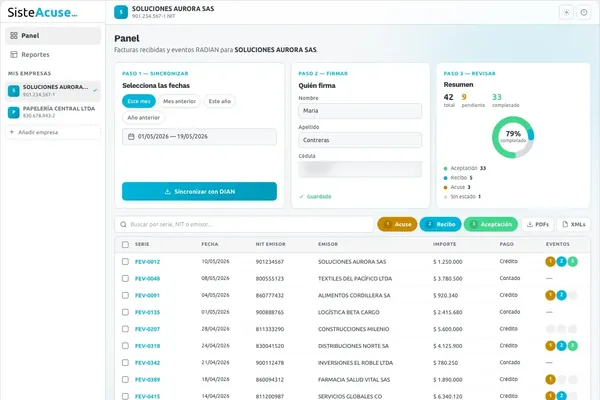Click Sincronizar con DIAN button
This screenshot has height=400, width=600.
point(199,191)
